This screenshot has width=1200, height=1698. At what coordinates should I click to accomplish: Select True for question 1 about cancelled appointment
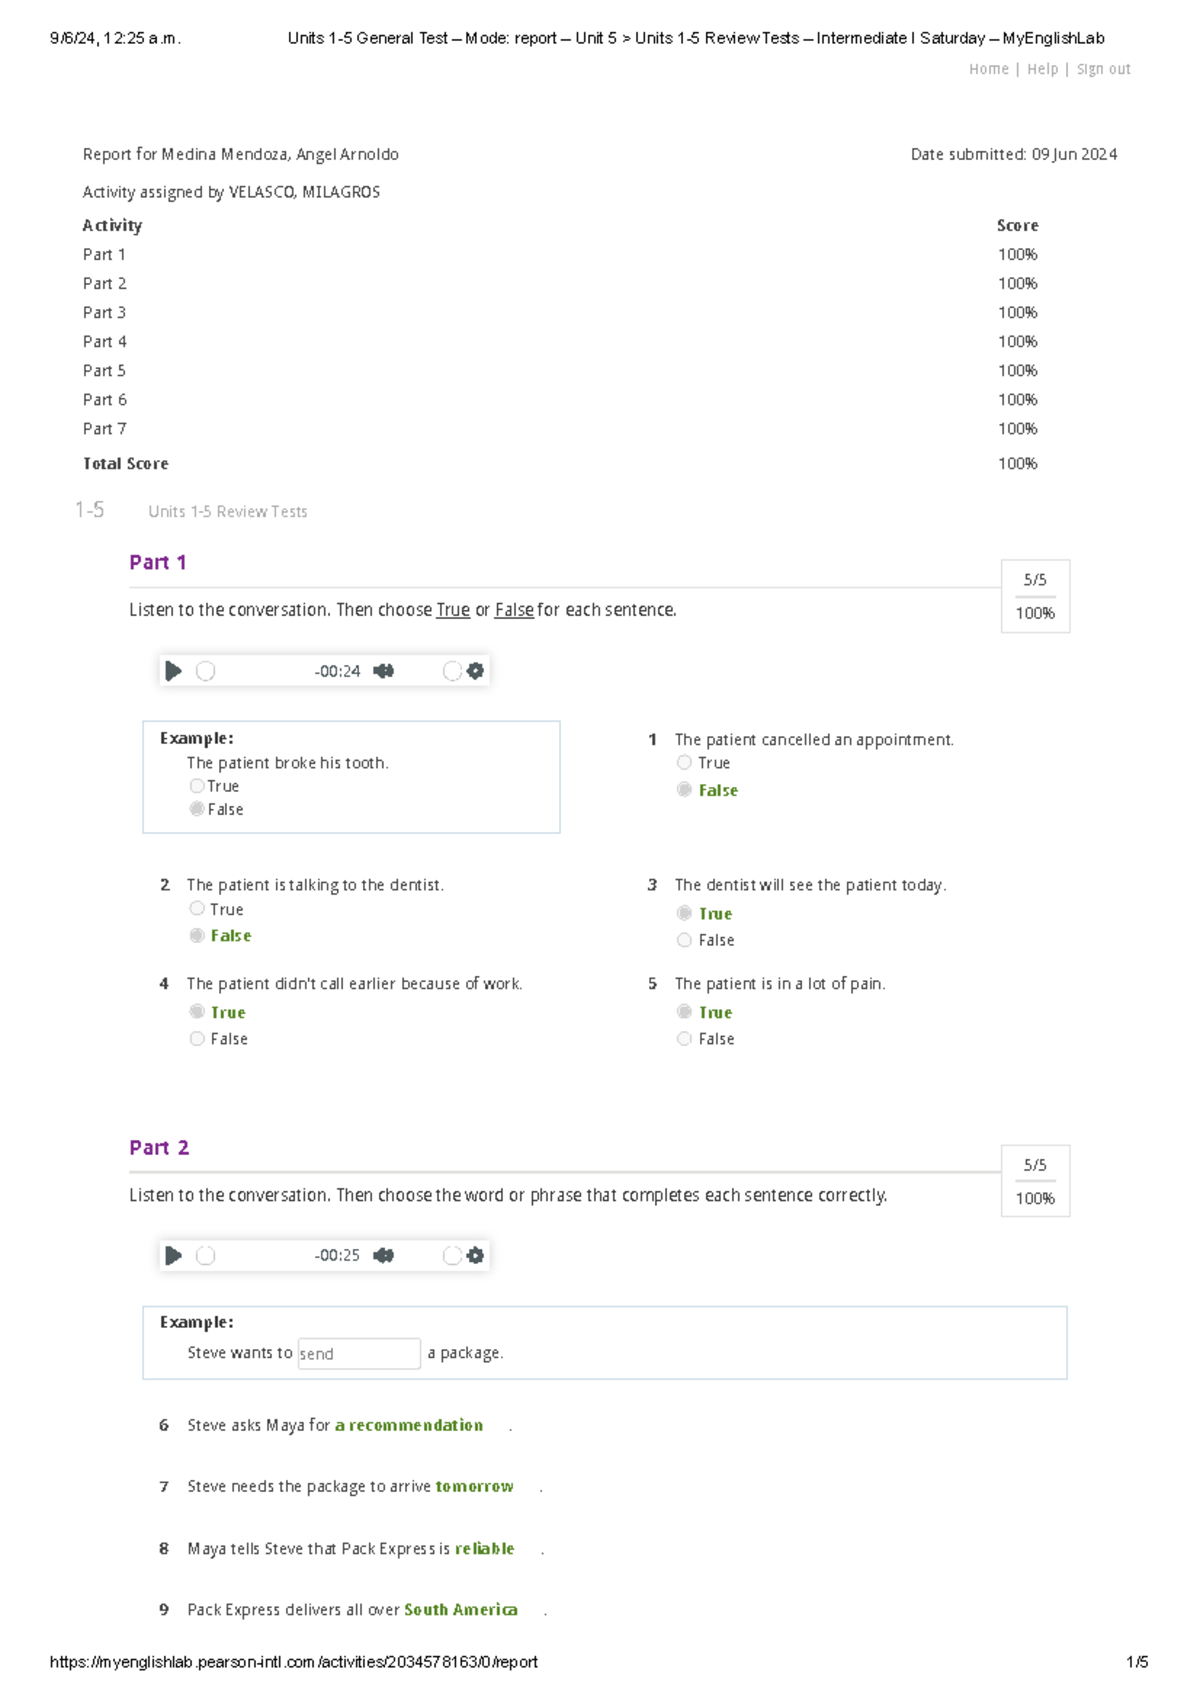point(684,762)
